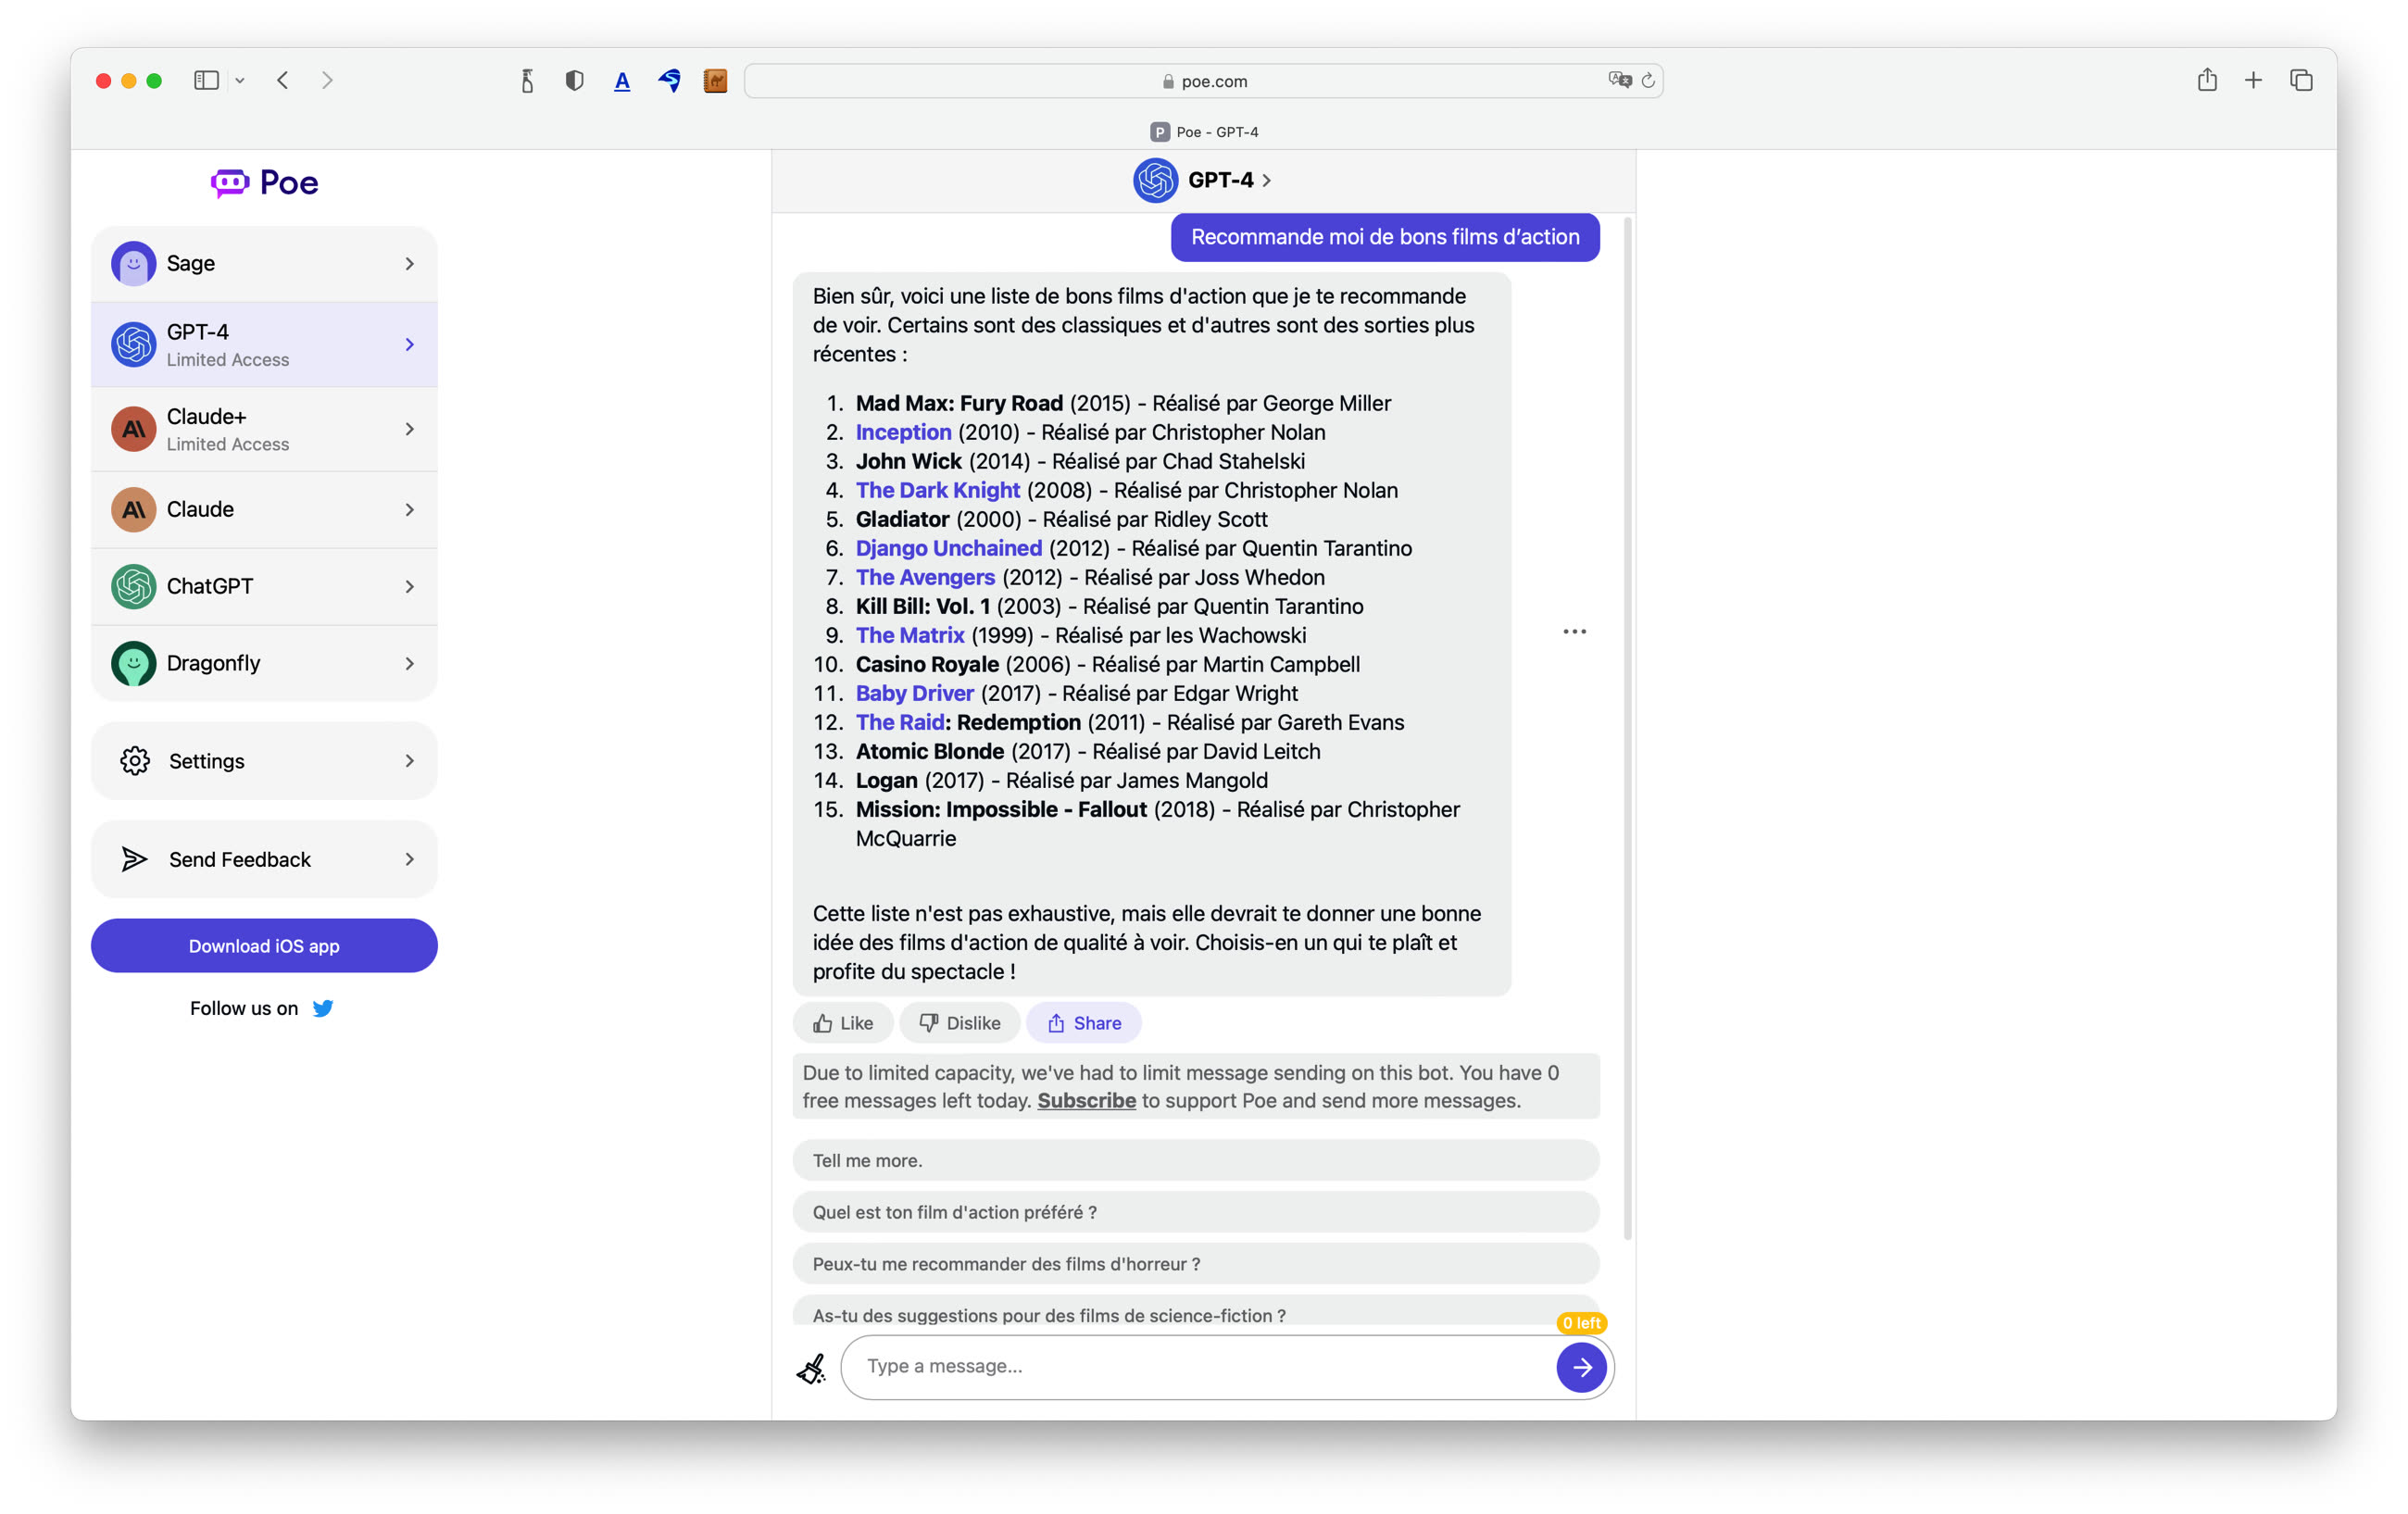The image size is (2408, 1514).
Task: Open the Twitter bird icon link
Action: (322, 1008)
